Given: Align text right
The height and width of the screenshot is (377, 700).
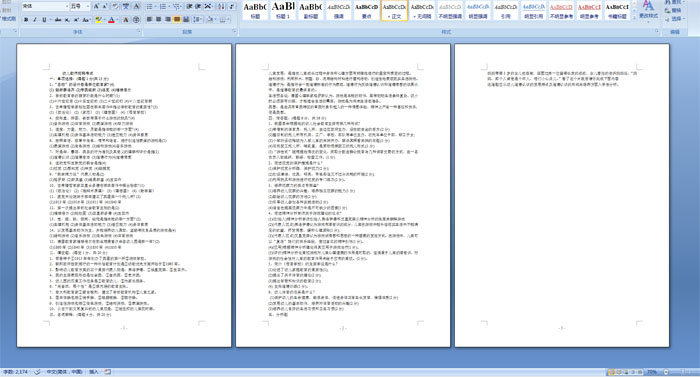Looking at the screenshot, I should click(x=168, y=20).
